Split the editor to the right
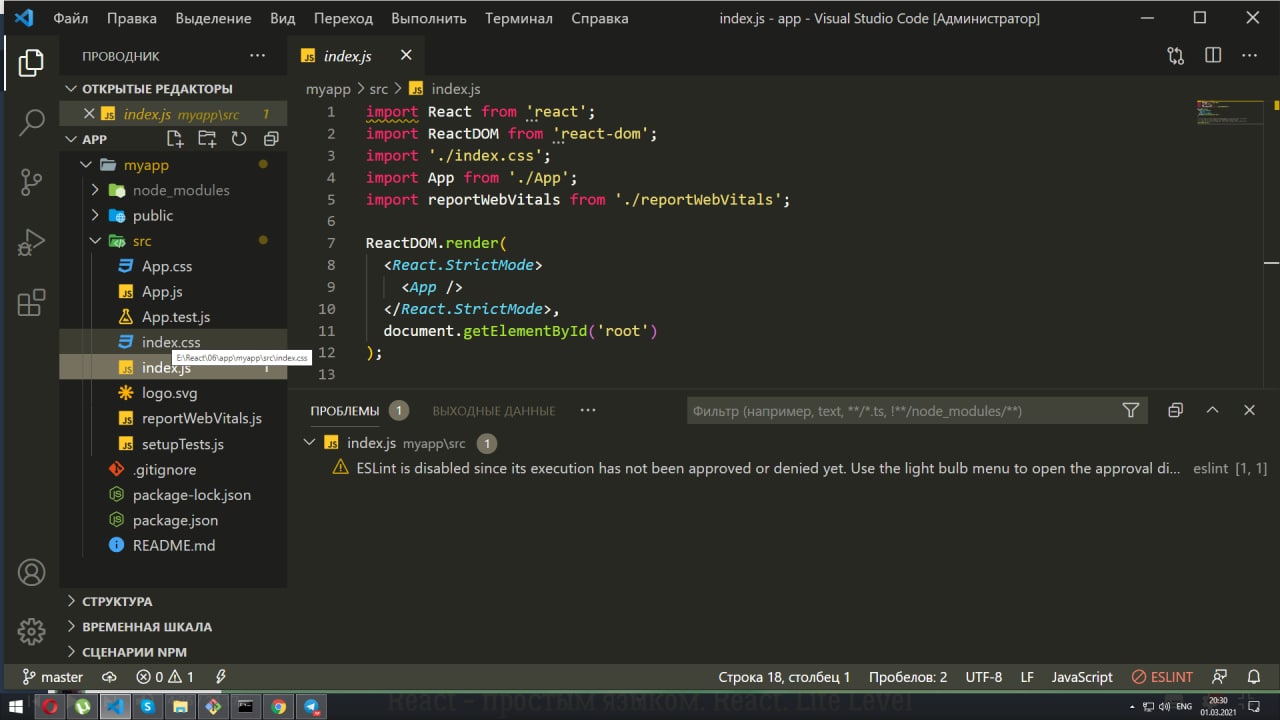This screenshot has width=1280, height=720. (1213, 56)
